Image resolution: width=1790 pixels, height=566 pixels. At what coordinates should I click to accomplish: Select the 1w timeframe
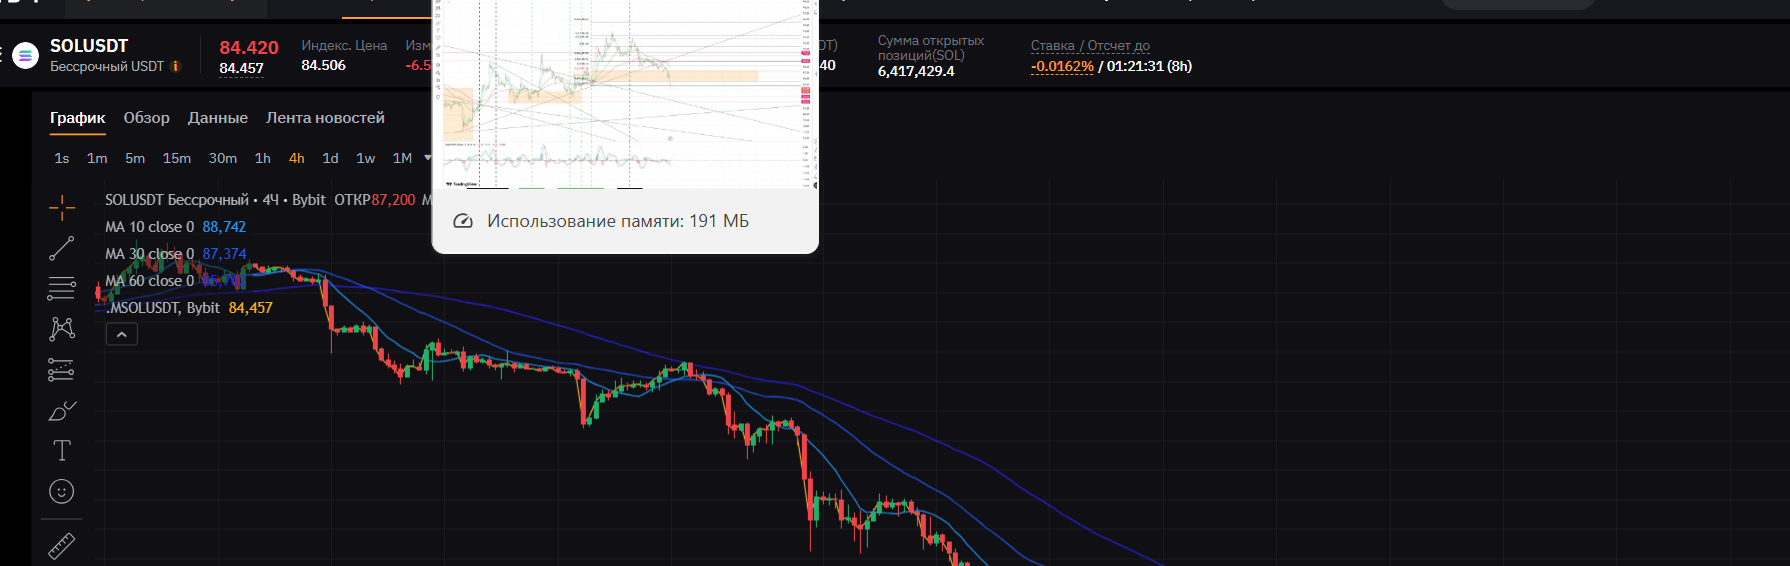coord(366,158)
